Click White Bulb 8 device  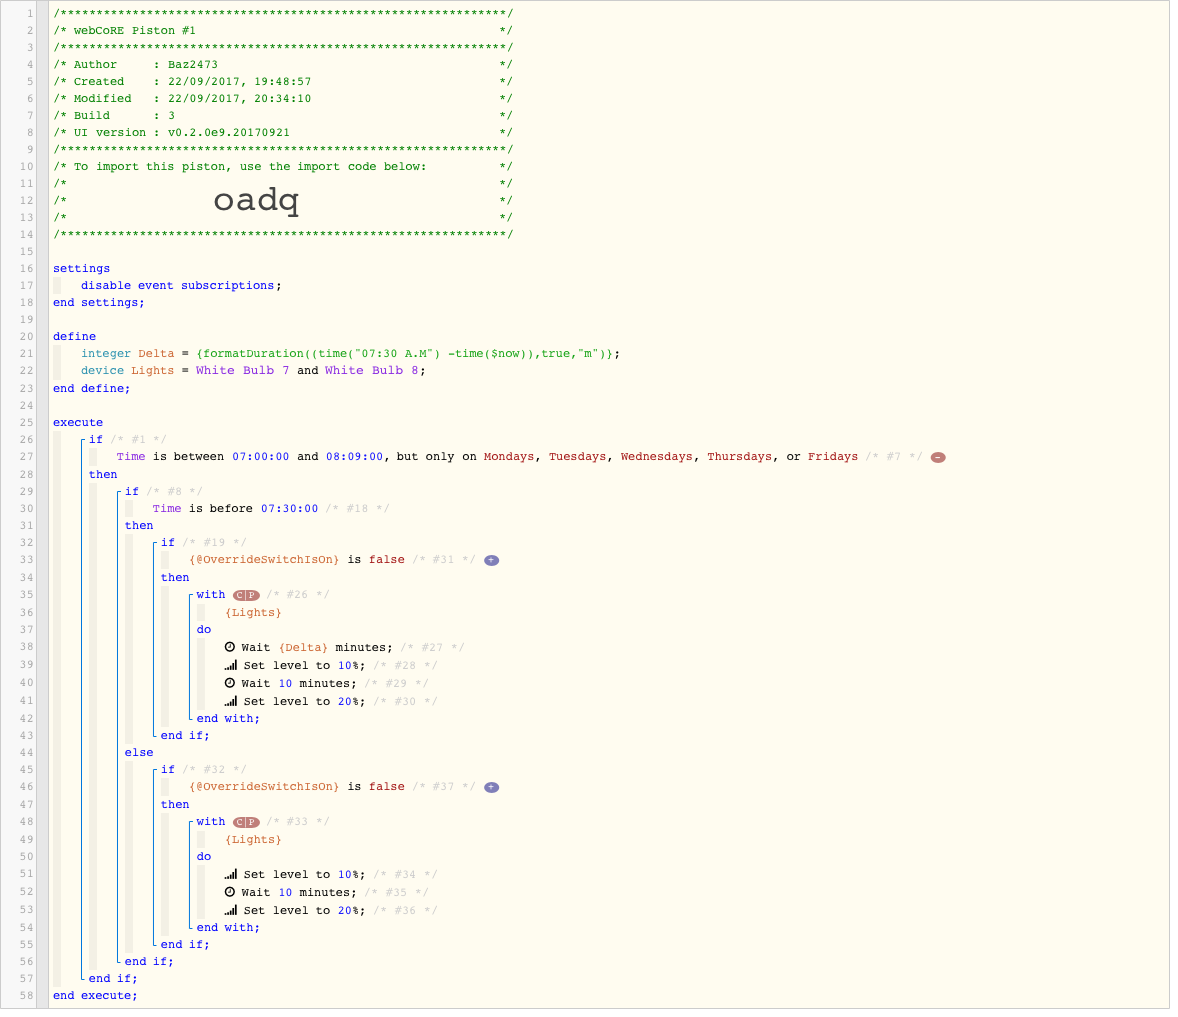point(372,370)
